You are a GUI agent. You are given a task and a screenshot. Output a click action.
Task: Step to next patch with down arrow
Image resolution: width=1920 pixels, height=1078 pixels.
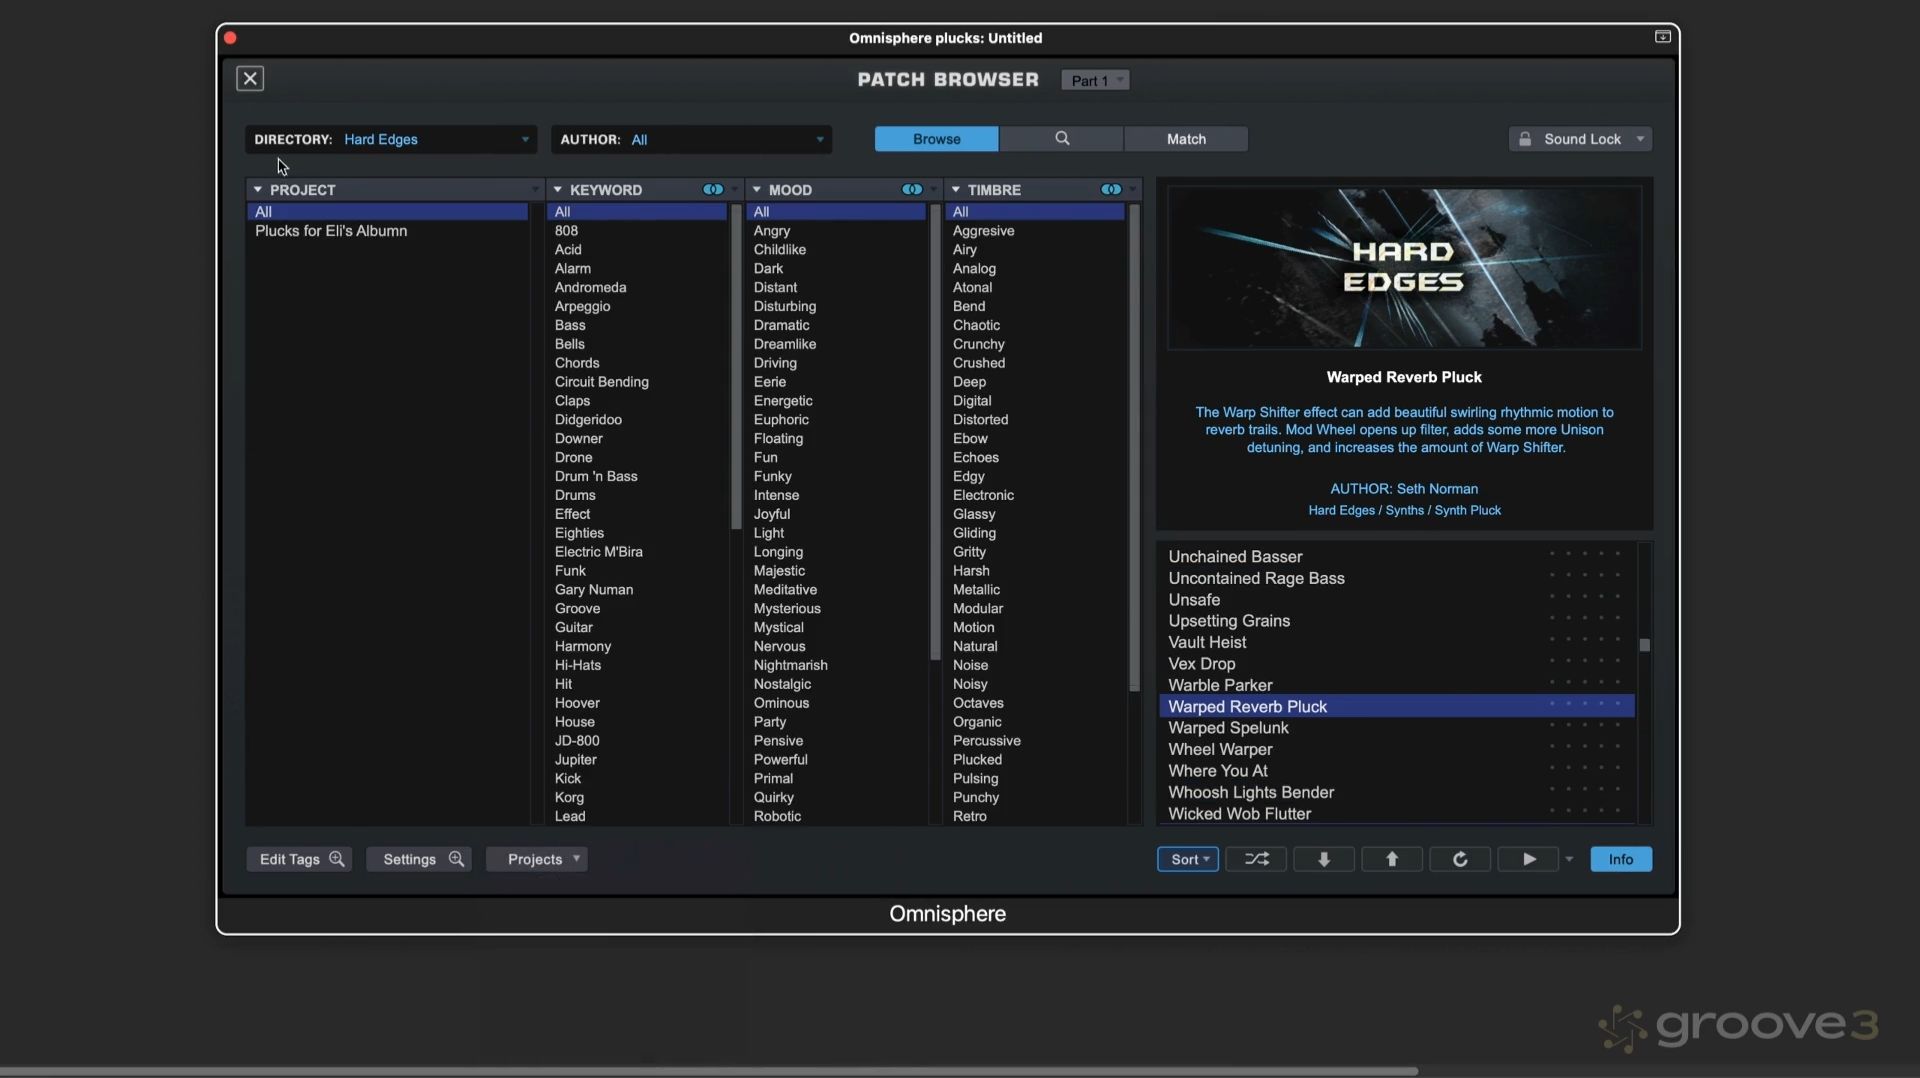click(1324, 859)
